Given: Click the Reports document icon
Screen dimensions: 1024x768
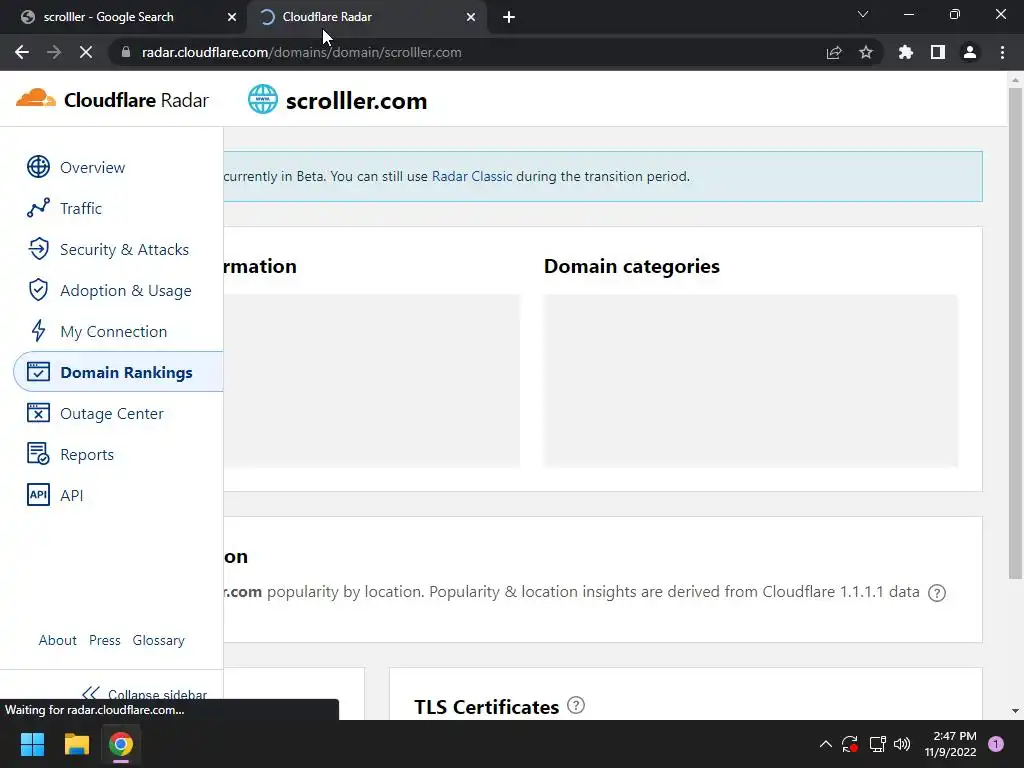Looking at the screenshot, I should tap(38, 454).
